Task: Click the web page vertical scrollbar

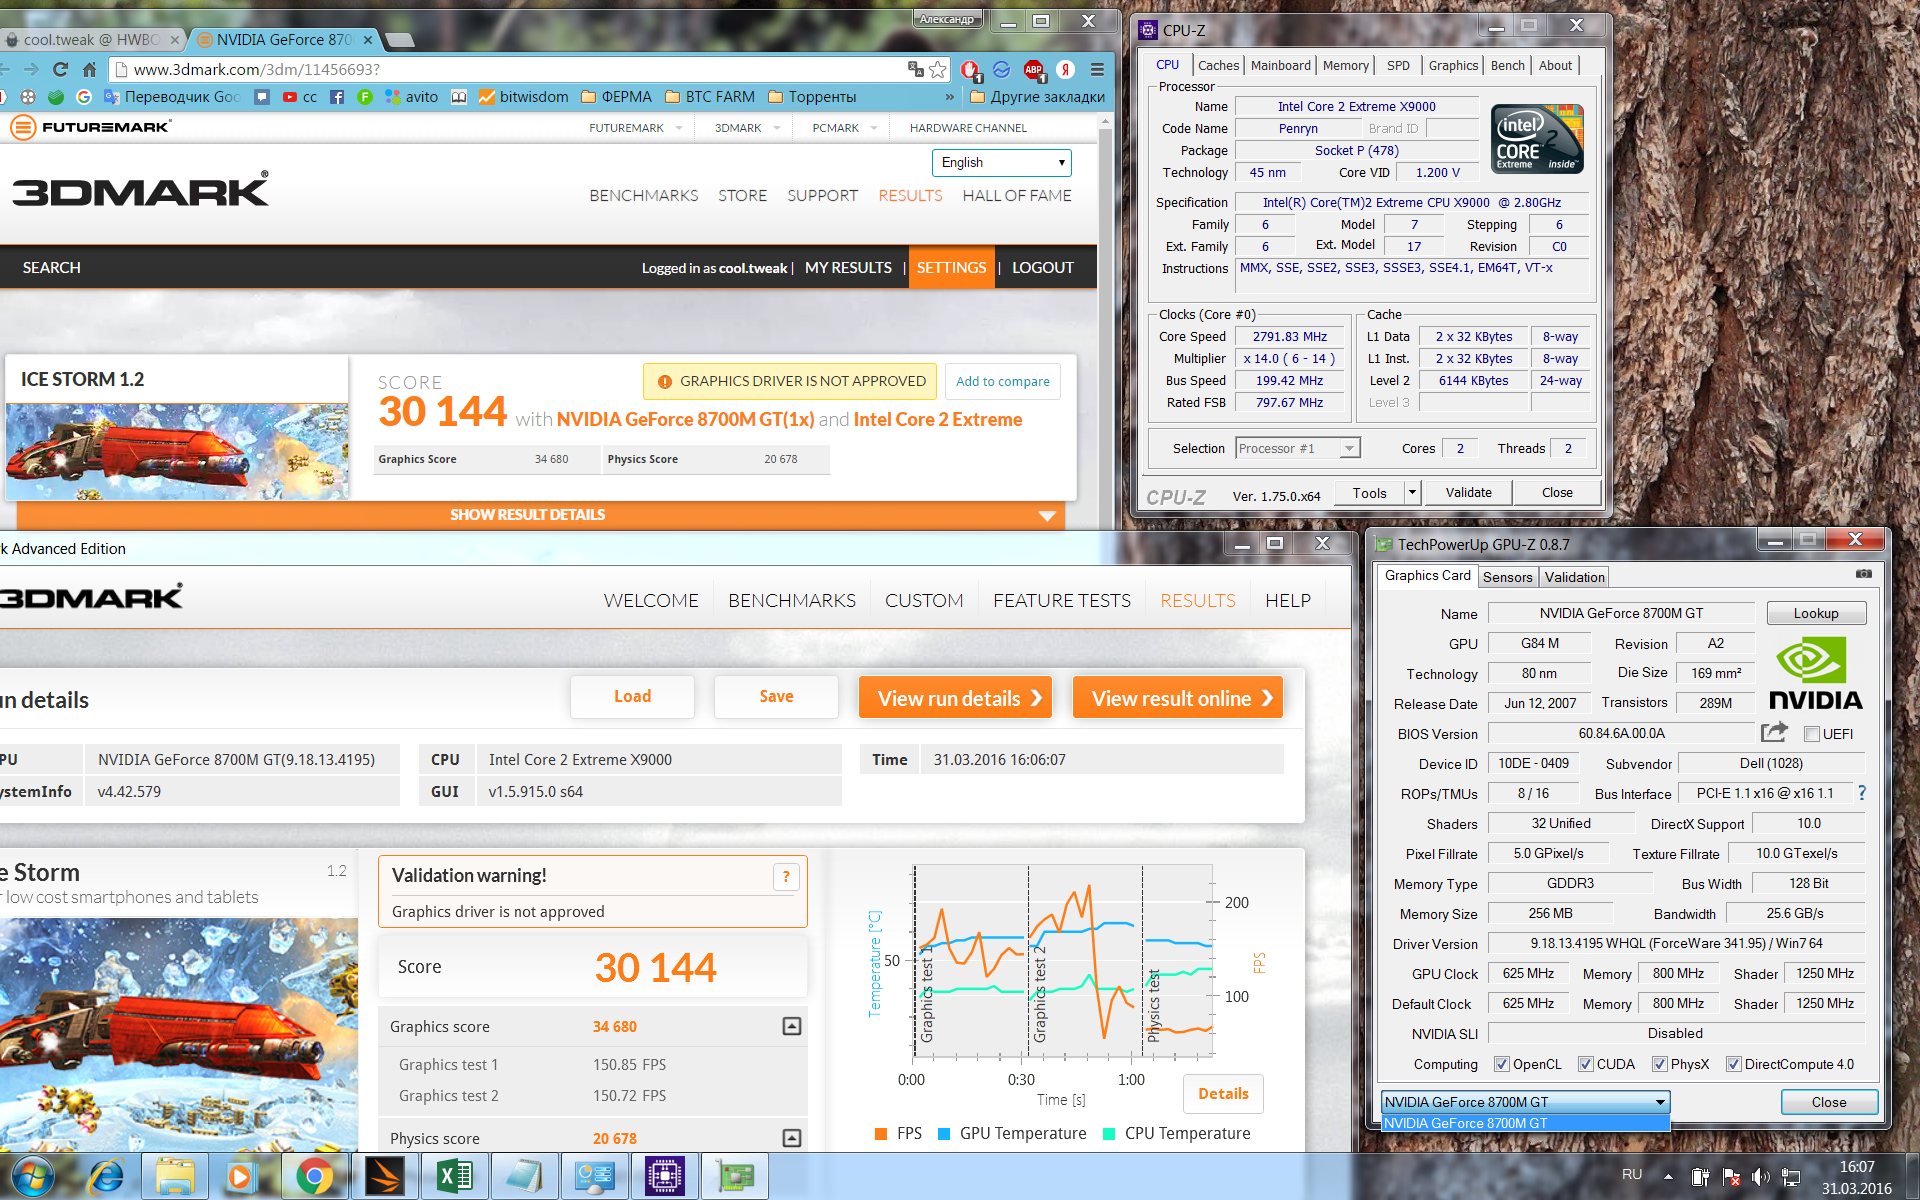Action: point(1105,320)
